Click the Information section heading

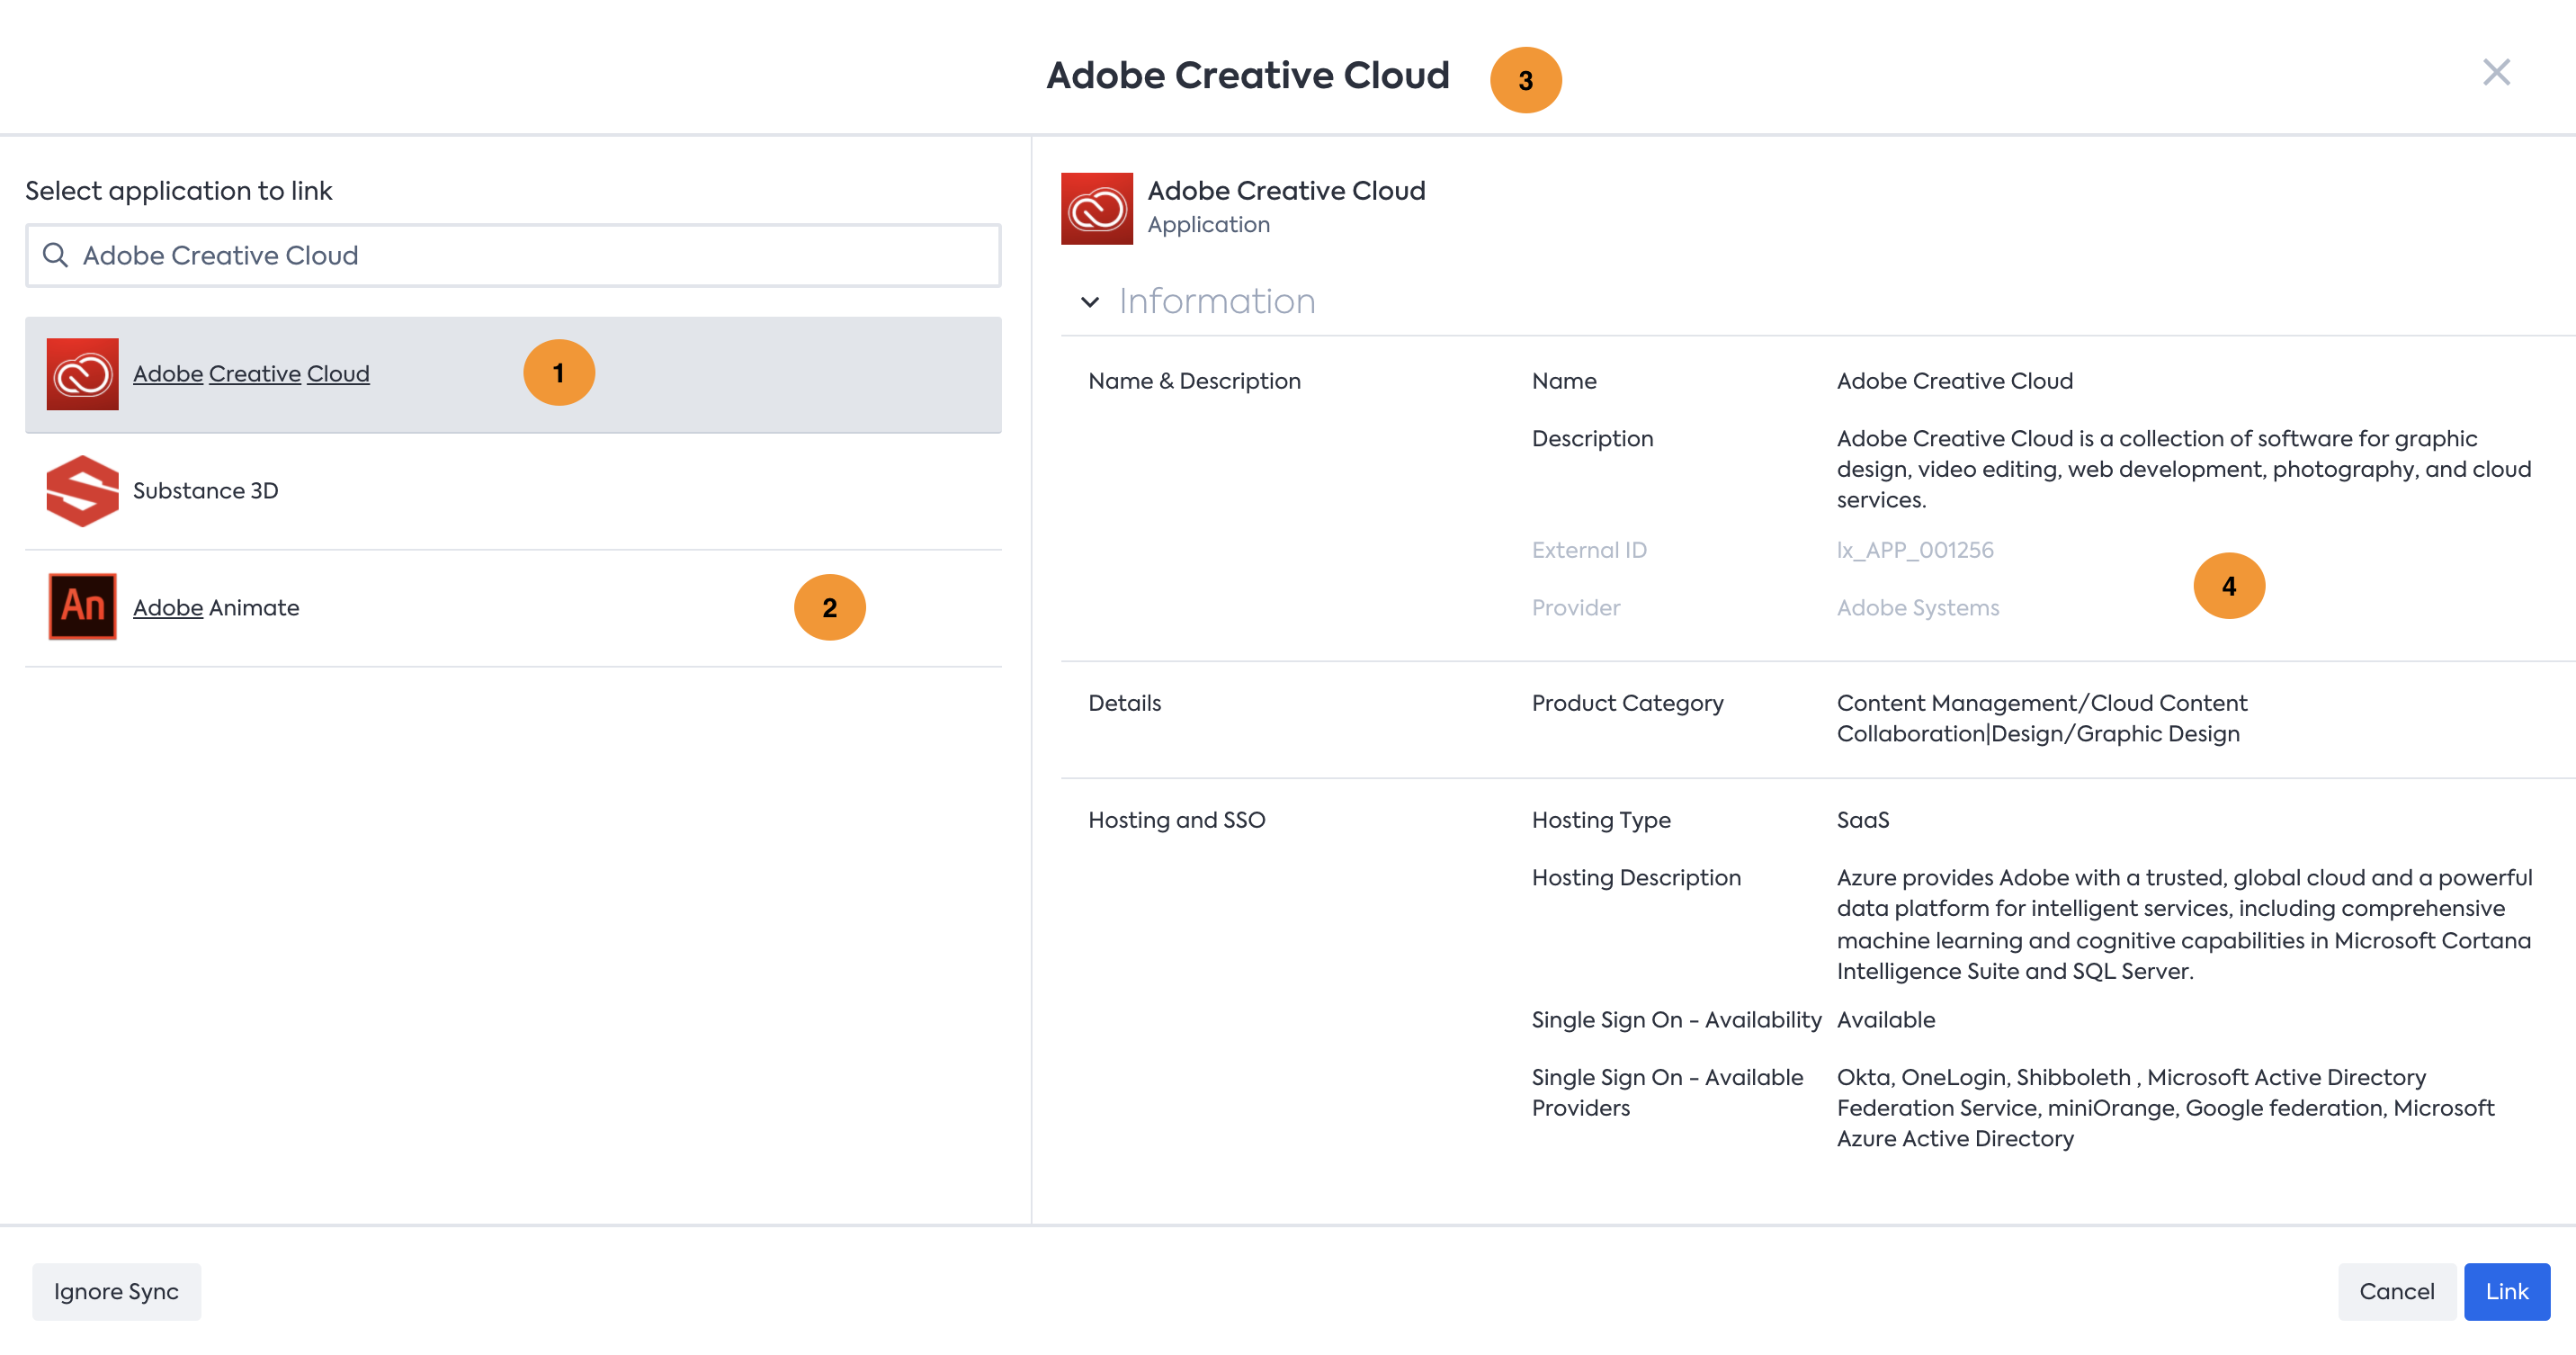pos(1216,302)
